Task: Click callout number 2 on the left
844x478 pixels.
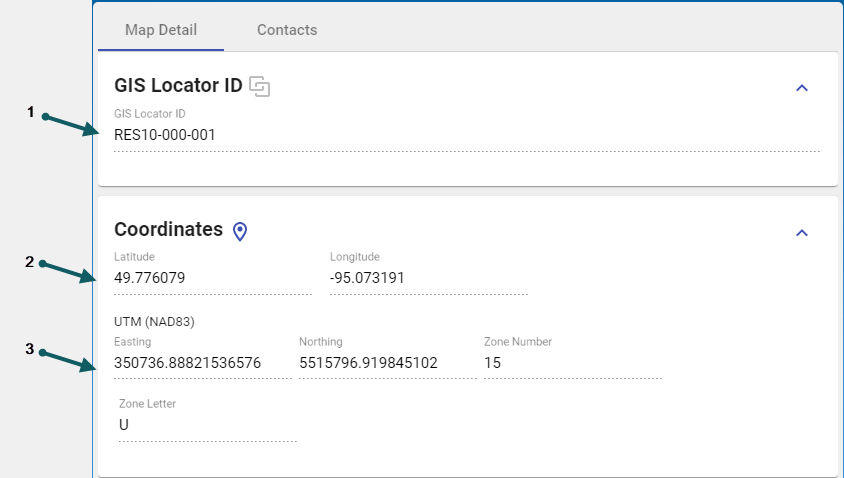Action: coord(30,262)
